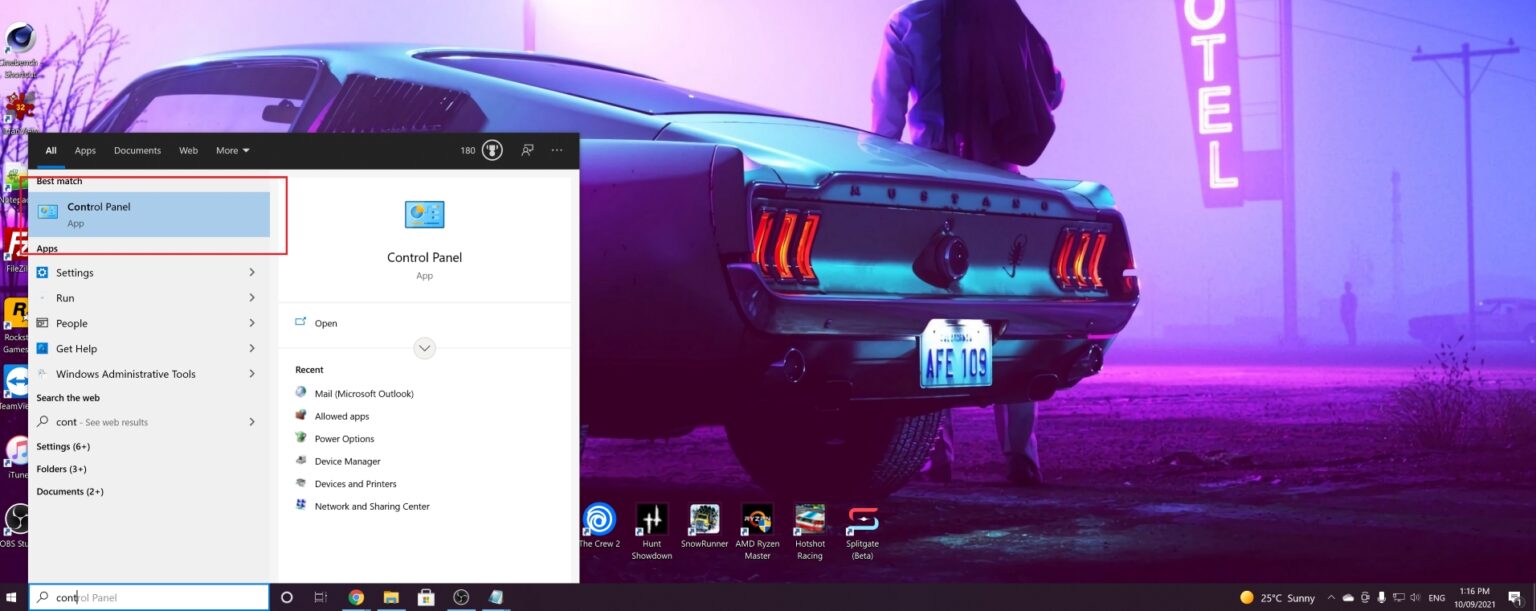
Task: Select the All search tab
Action: click(x=51, y=150)
